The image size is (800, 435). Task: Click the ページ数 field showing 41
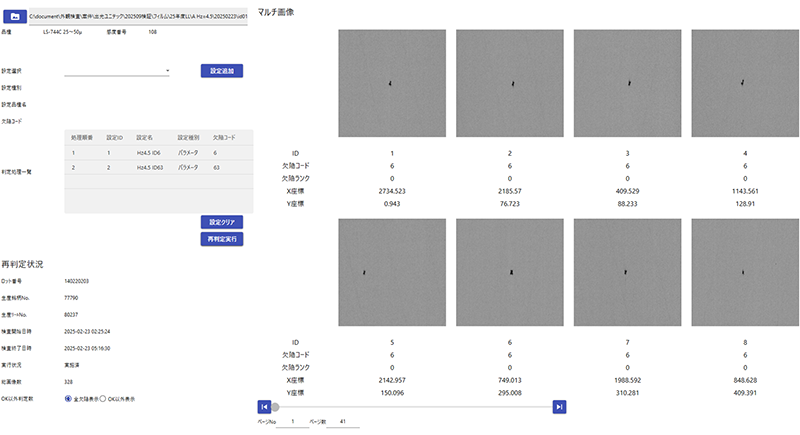(x=343, y=422)
